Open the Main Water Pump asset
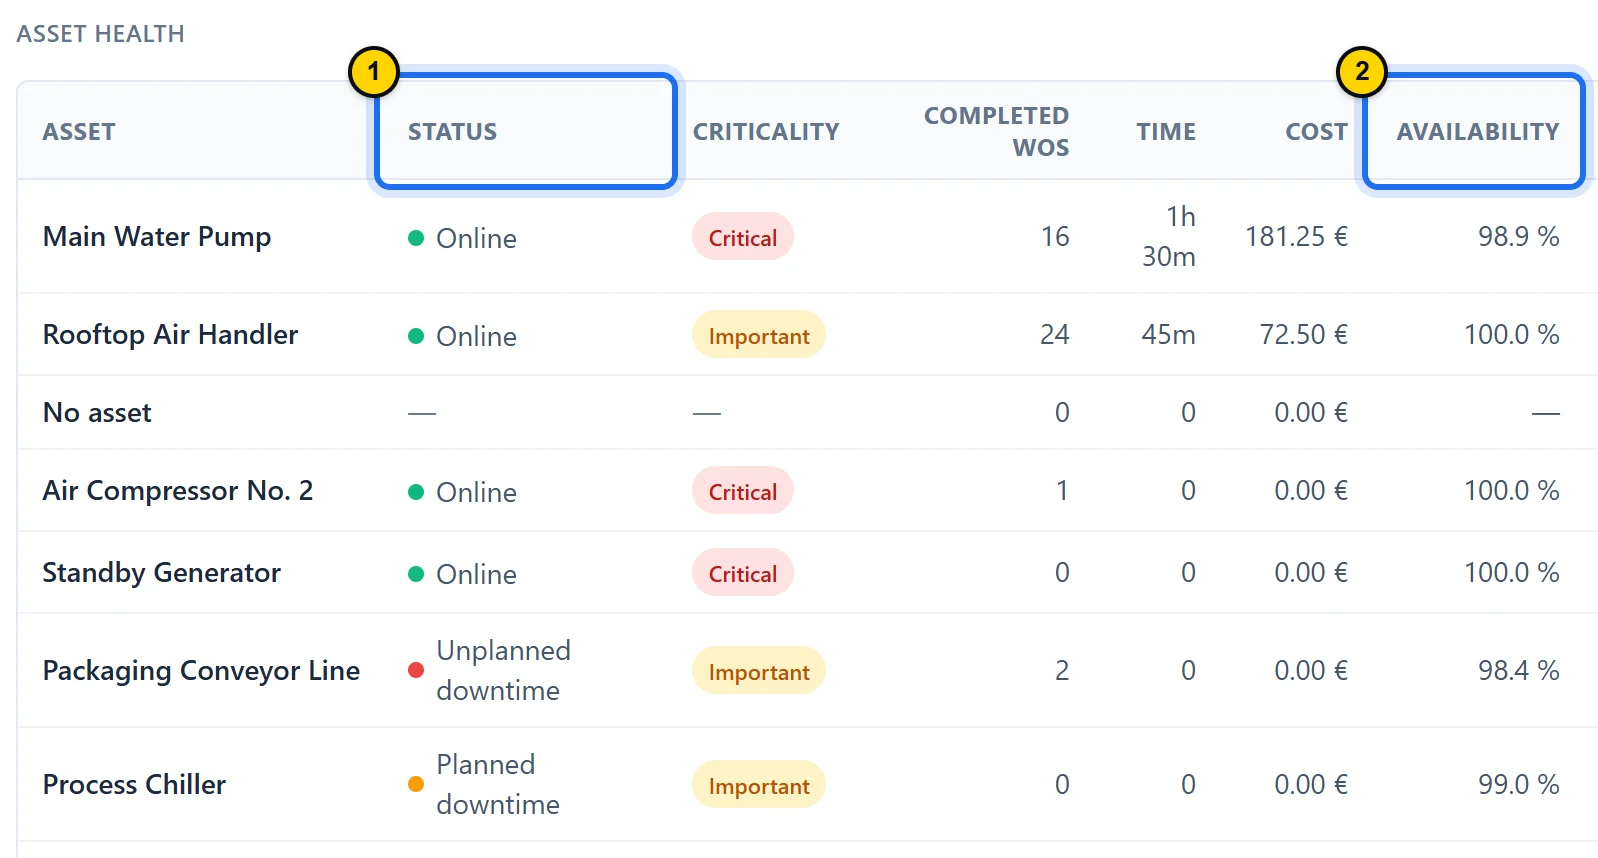 157,237
